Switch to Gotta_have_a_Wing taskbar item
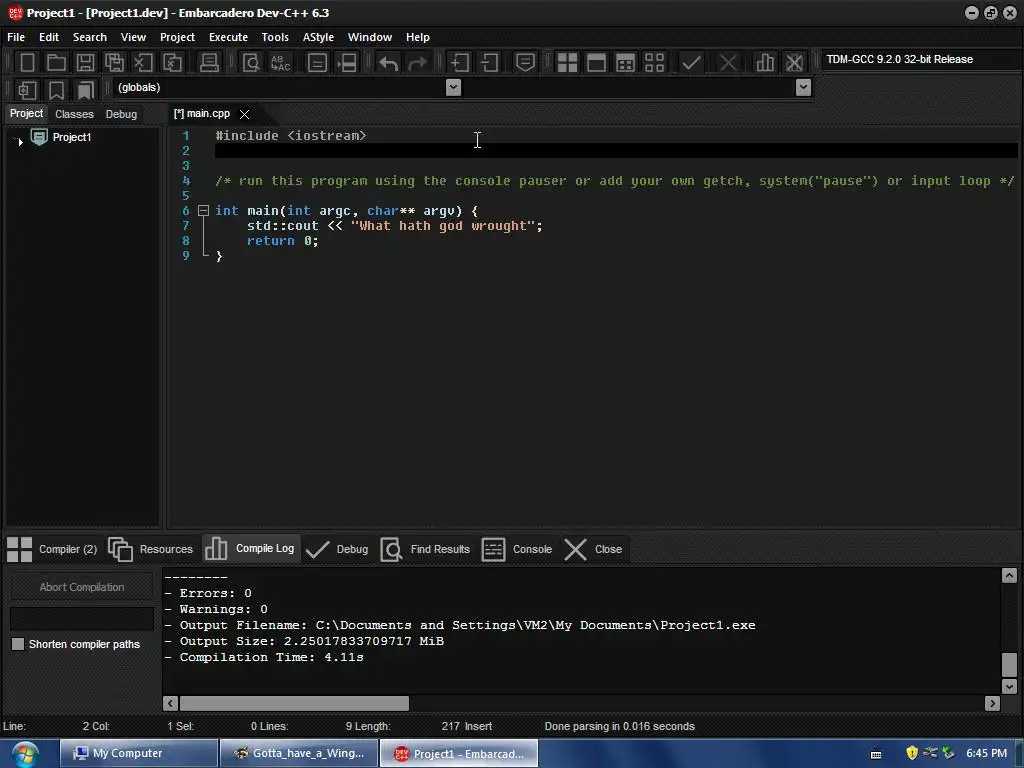The height and width of the screenshot is (768, 1024). pos(299,753)
